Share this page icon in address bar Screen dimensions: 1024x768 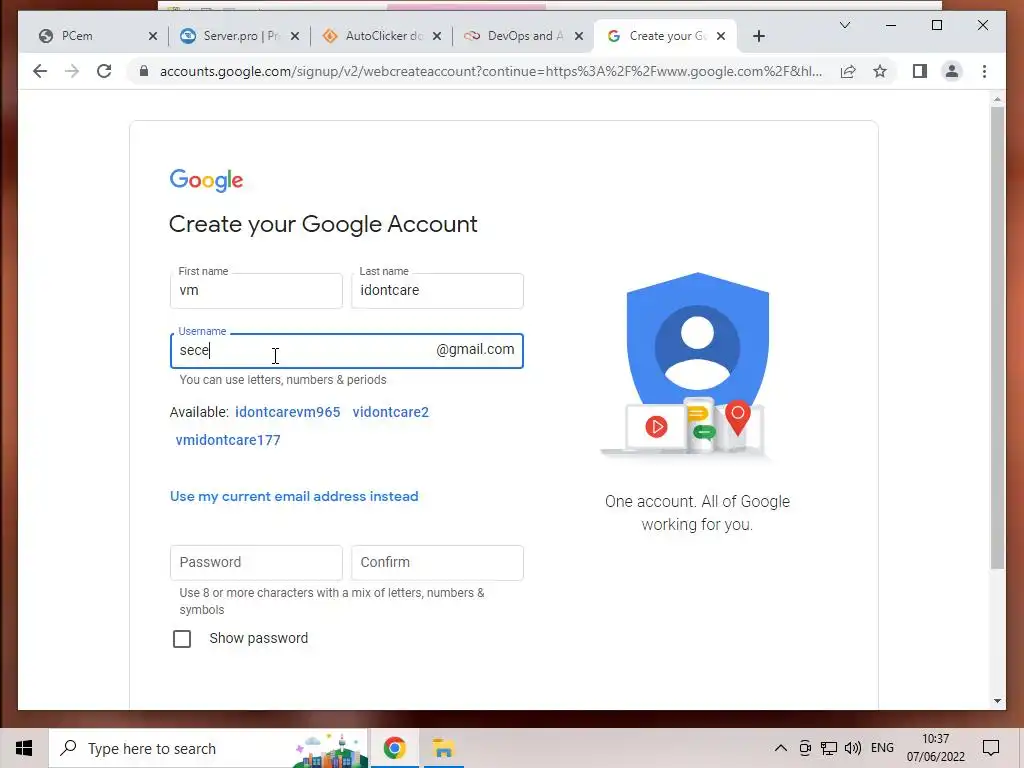pos(848,71)
